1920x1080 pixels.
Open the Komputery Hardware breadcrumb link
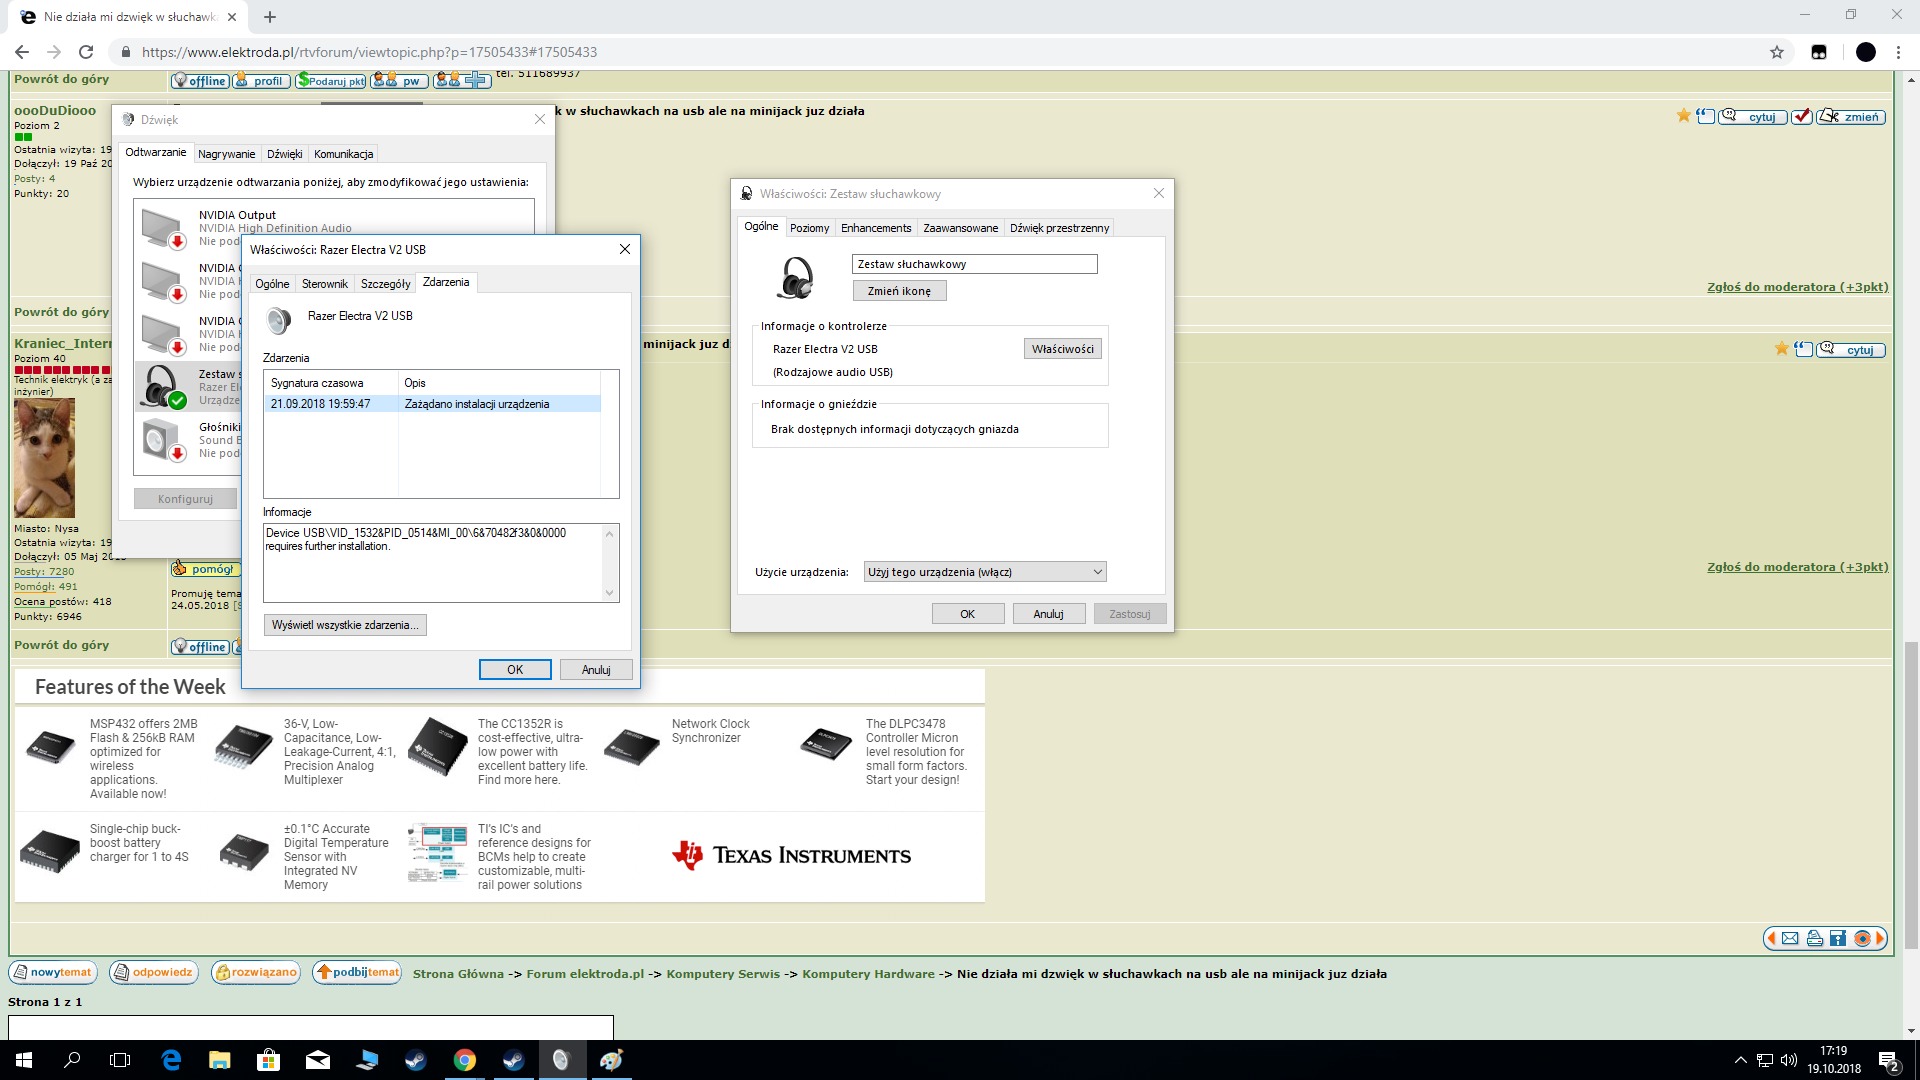click(x=868, y=974)
